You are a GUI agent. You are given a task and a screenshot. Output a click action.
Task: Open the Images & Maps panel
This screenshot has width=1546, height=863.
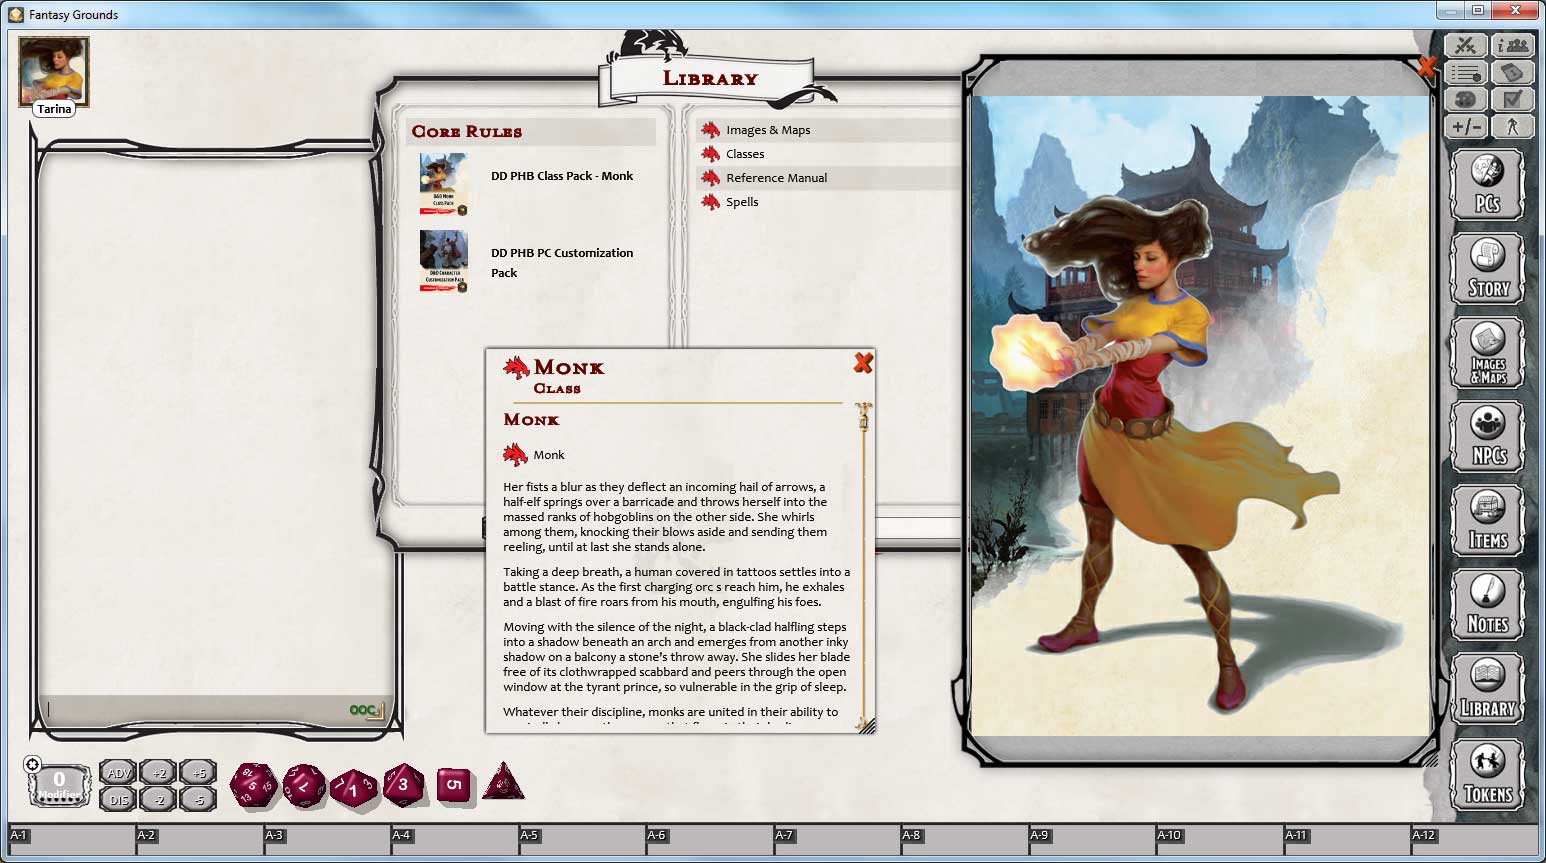tap(1488, 351)
